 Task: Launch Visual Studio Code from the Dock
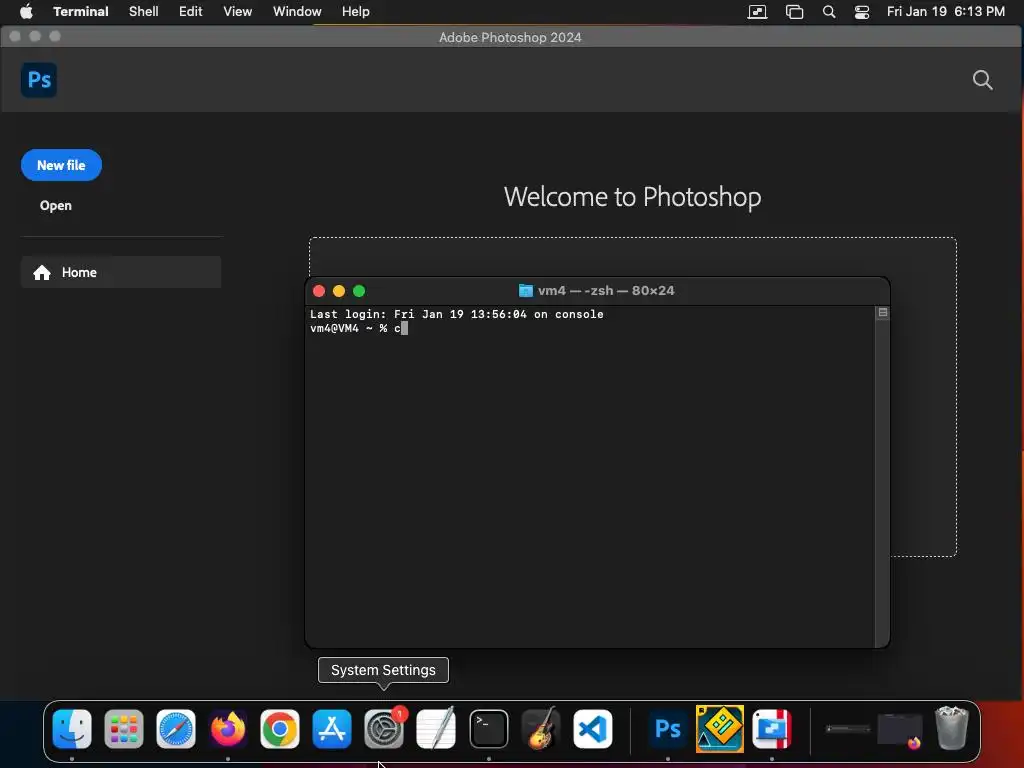pyautogui.click(x=592, y=729)
